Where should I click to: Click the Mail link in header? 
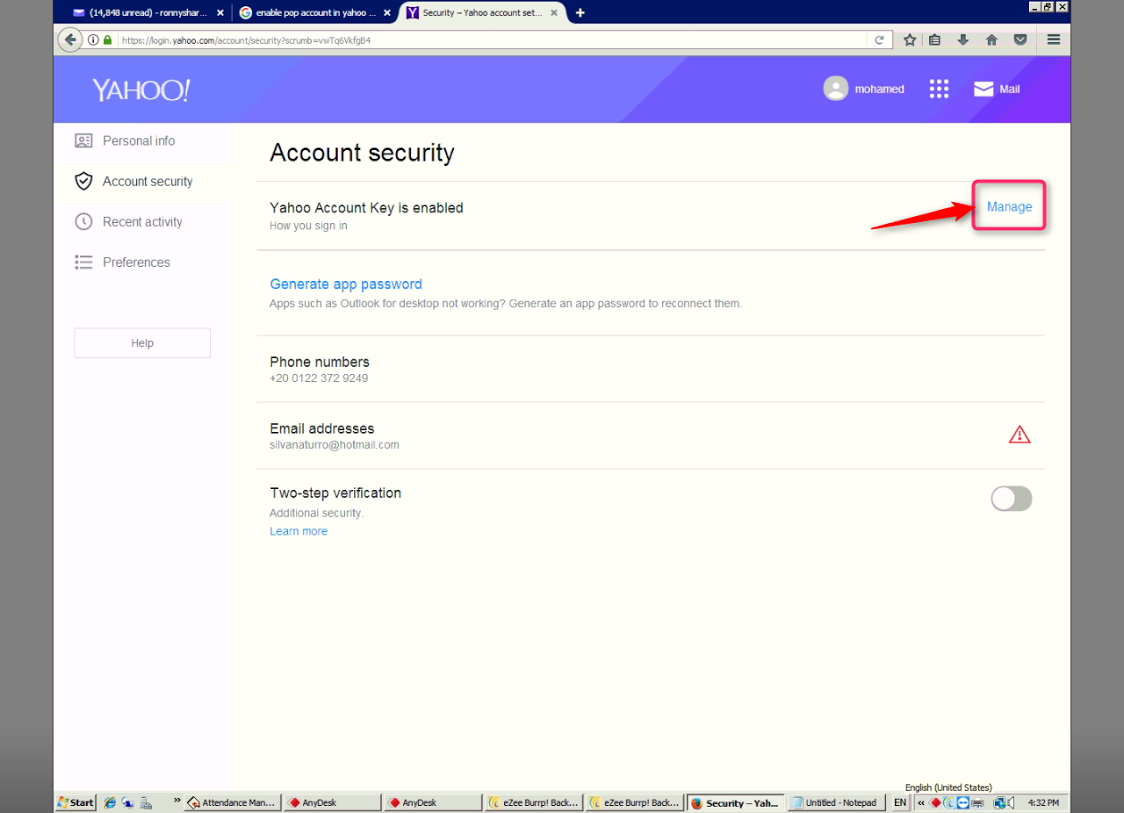click(1009, 89)
